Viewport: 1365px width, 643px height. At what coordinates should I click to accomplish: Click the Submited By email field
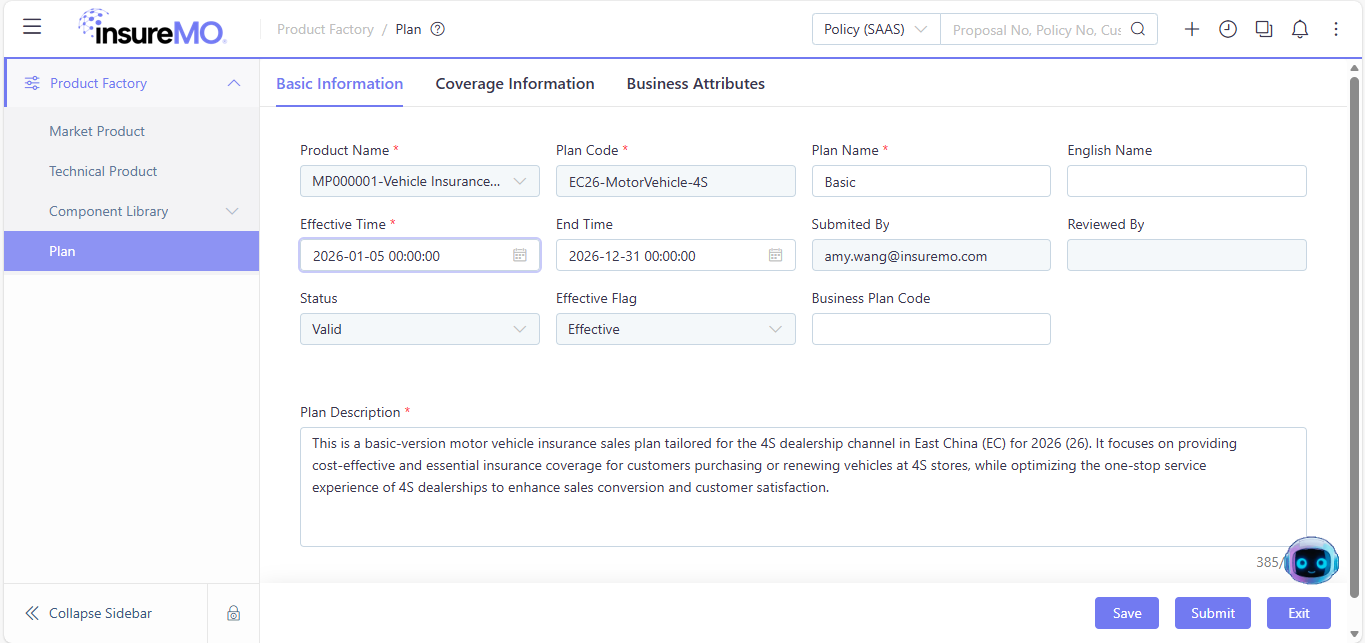(931, 255)
